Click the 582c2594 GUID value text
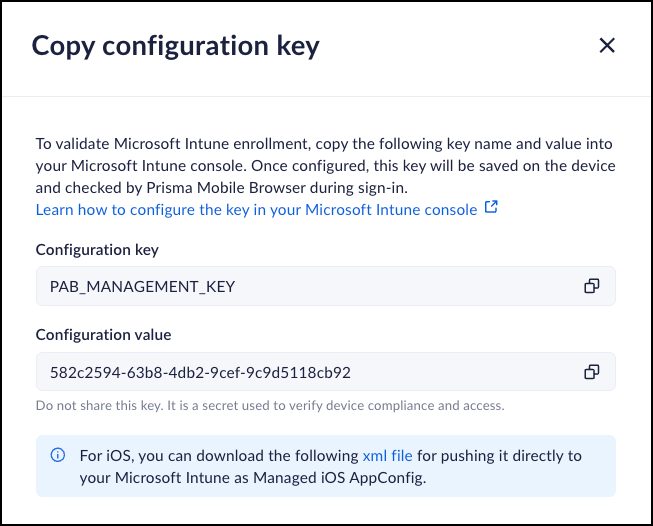The width and height of the screenshot is (653, 526). [x=200, y=372]
